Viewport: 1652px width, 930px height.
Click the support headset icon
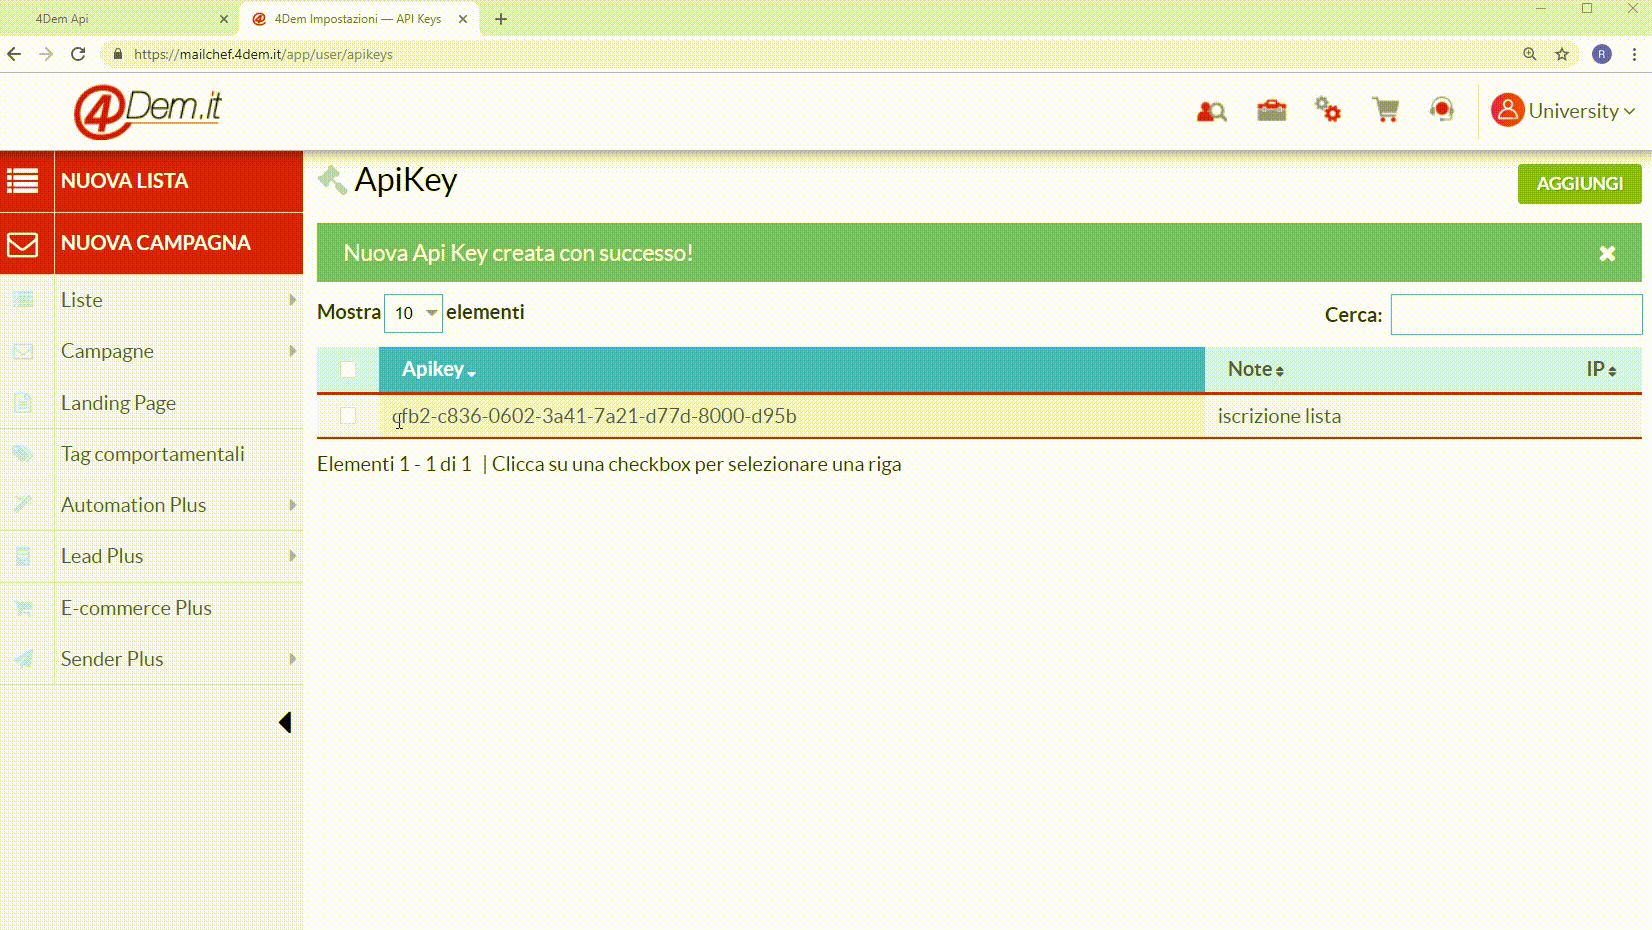pos(1441,109)
